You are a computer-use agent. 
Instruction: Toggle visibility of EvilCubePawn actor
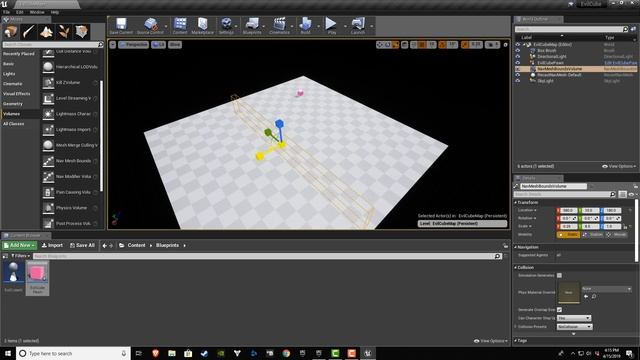click(518, 63)
